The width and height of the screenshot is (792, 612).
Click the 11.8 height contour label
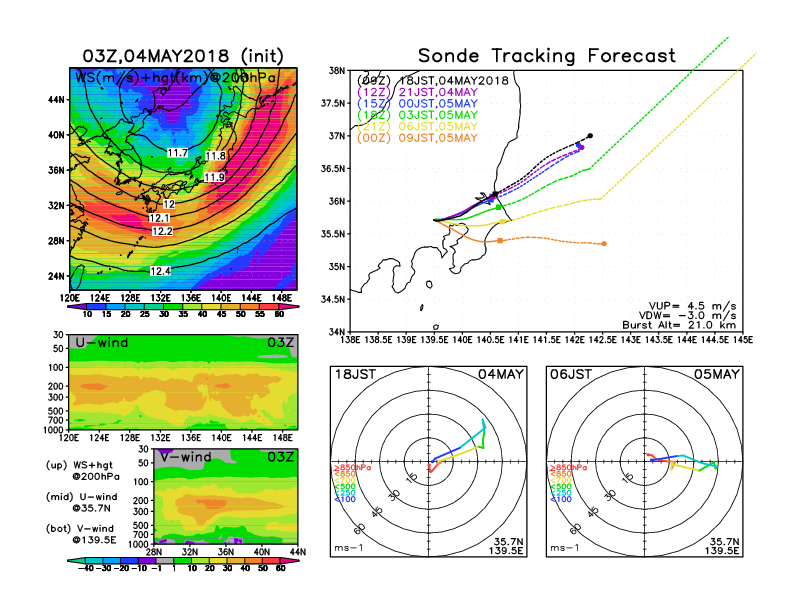coord(216,156)
